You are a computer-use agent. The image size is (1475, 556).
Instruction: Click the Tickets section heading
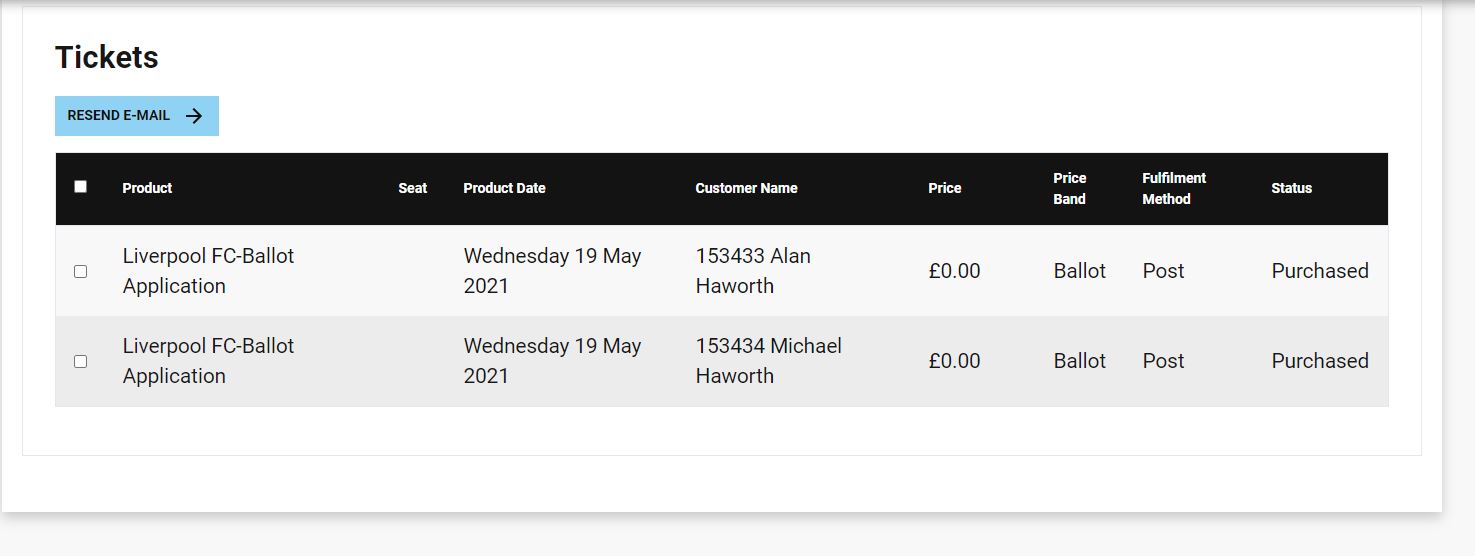click(x=106, y=57)
